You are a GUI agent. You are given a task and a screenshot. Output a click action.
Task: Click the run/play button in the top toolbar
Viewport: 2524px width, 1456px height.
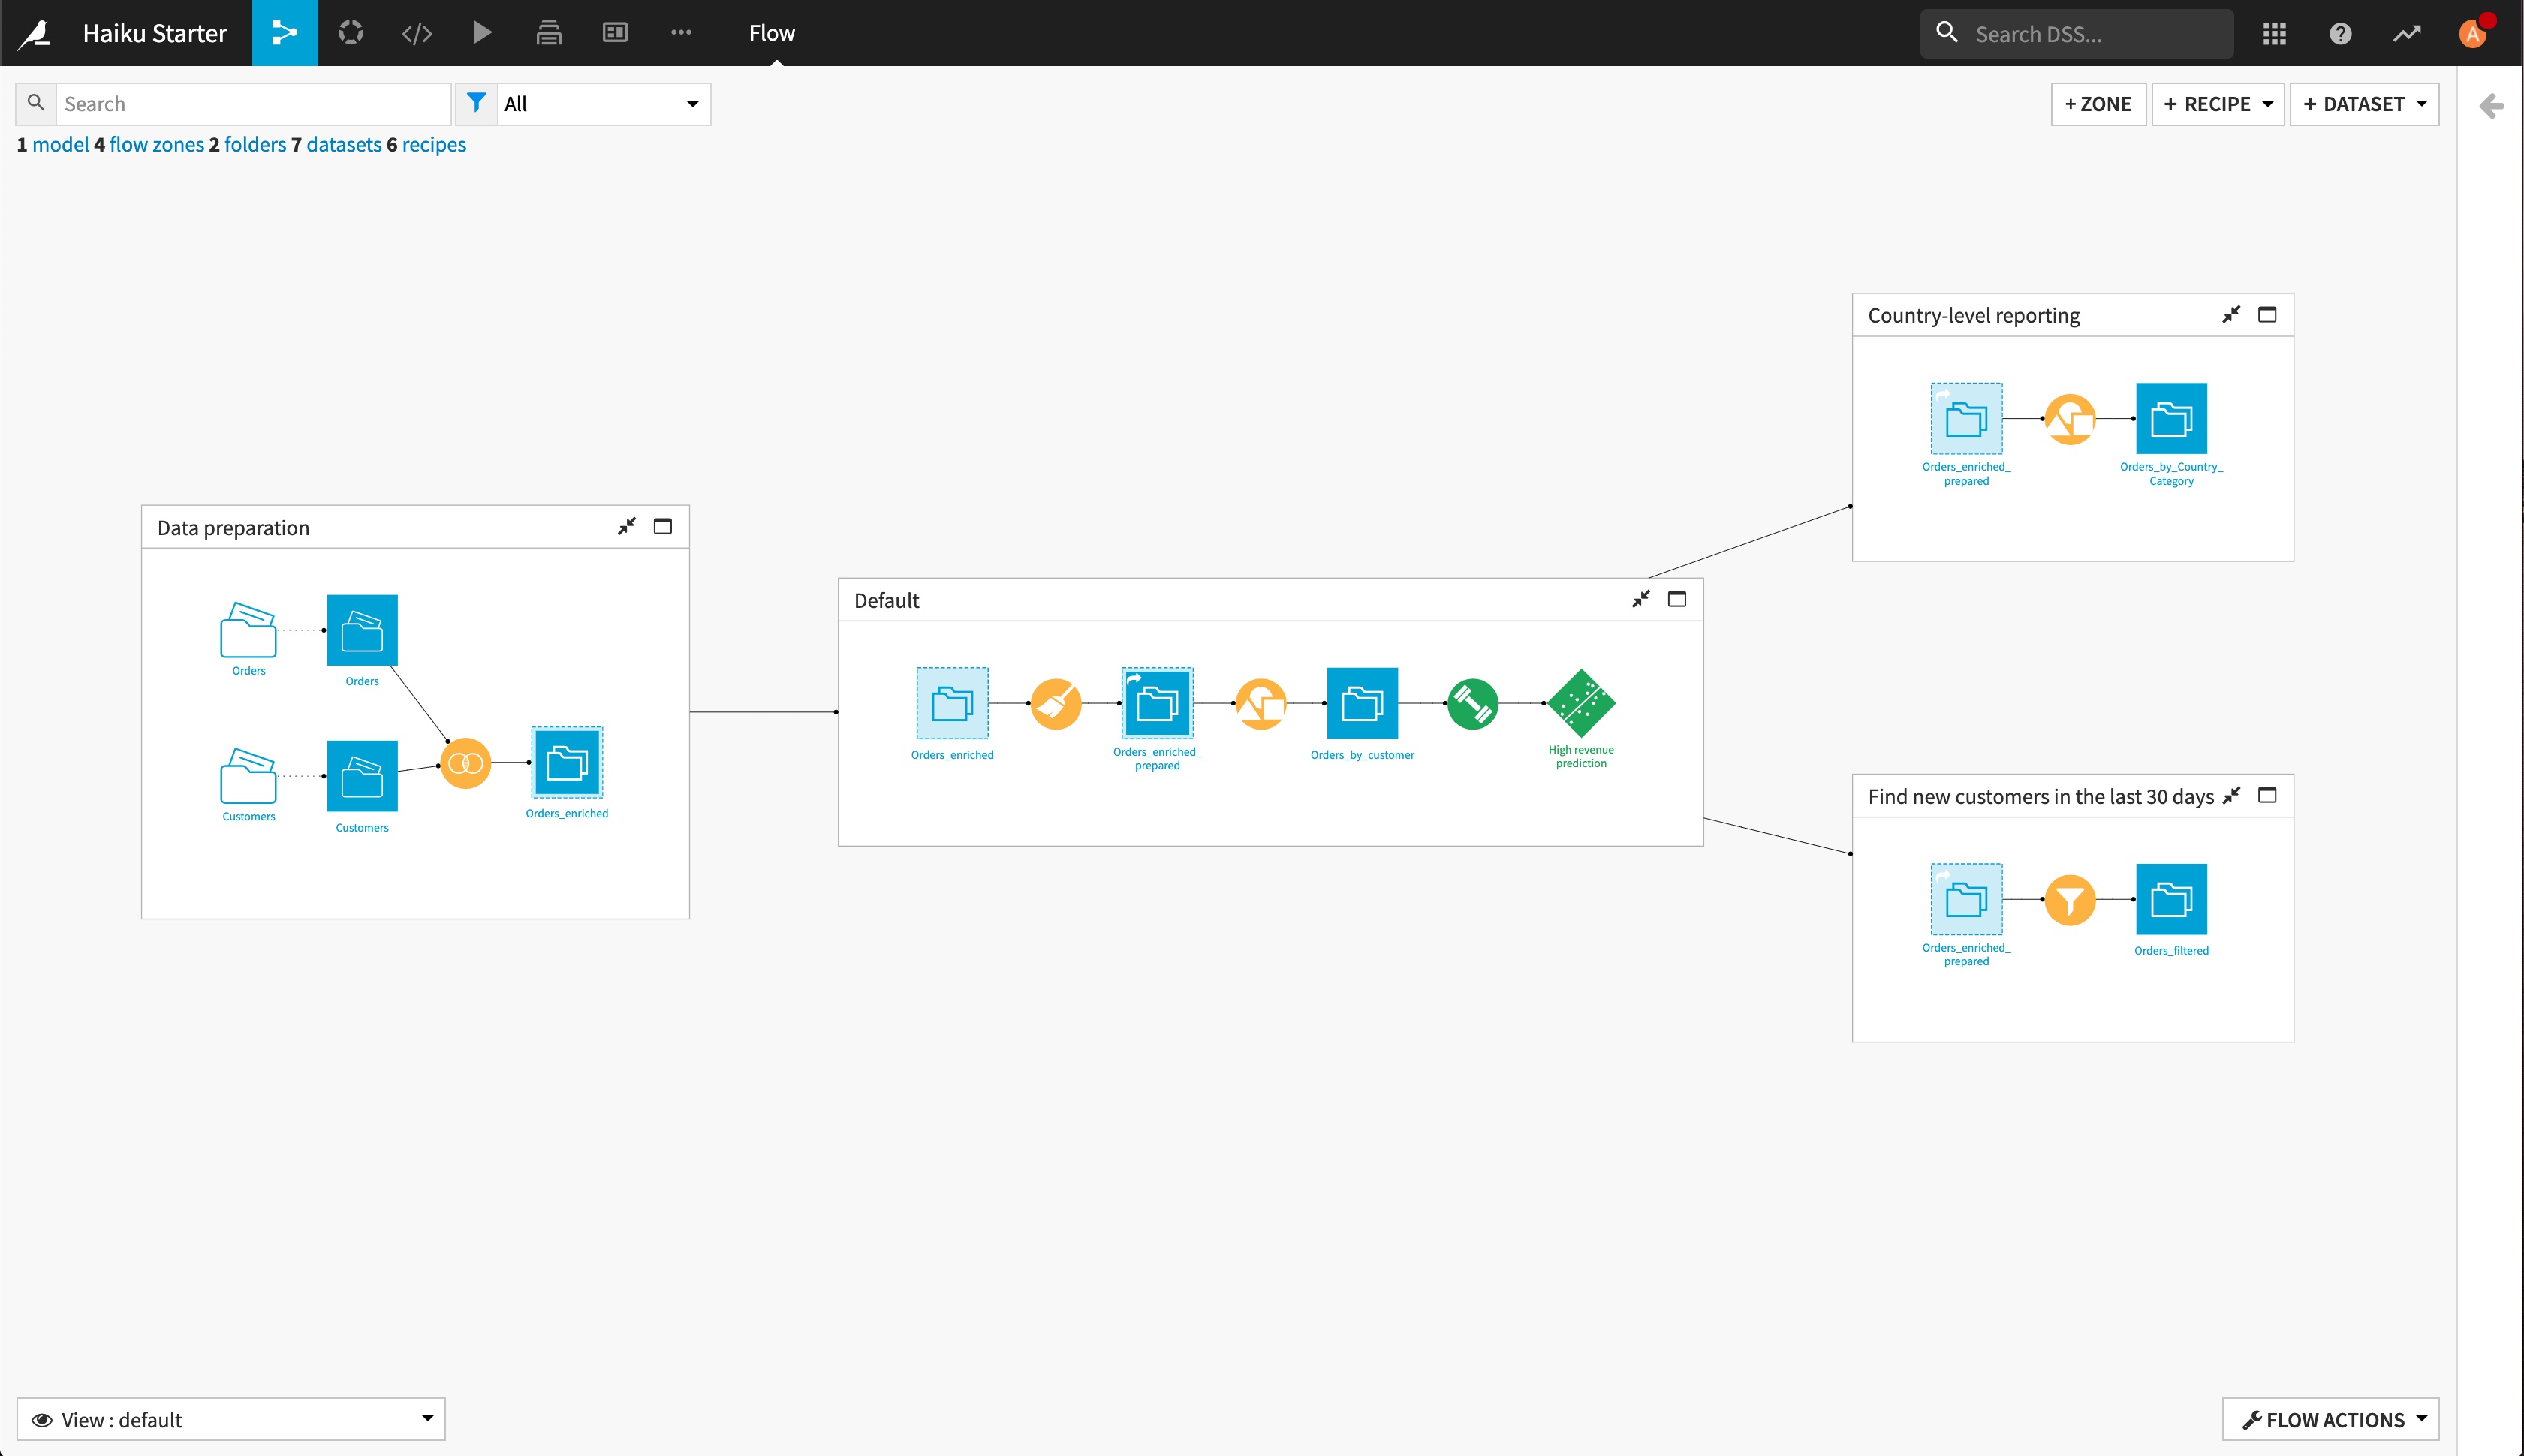(x=482, y=32)
